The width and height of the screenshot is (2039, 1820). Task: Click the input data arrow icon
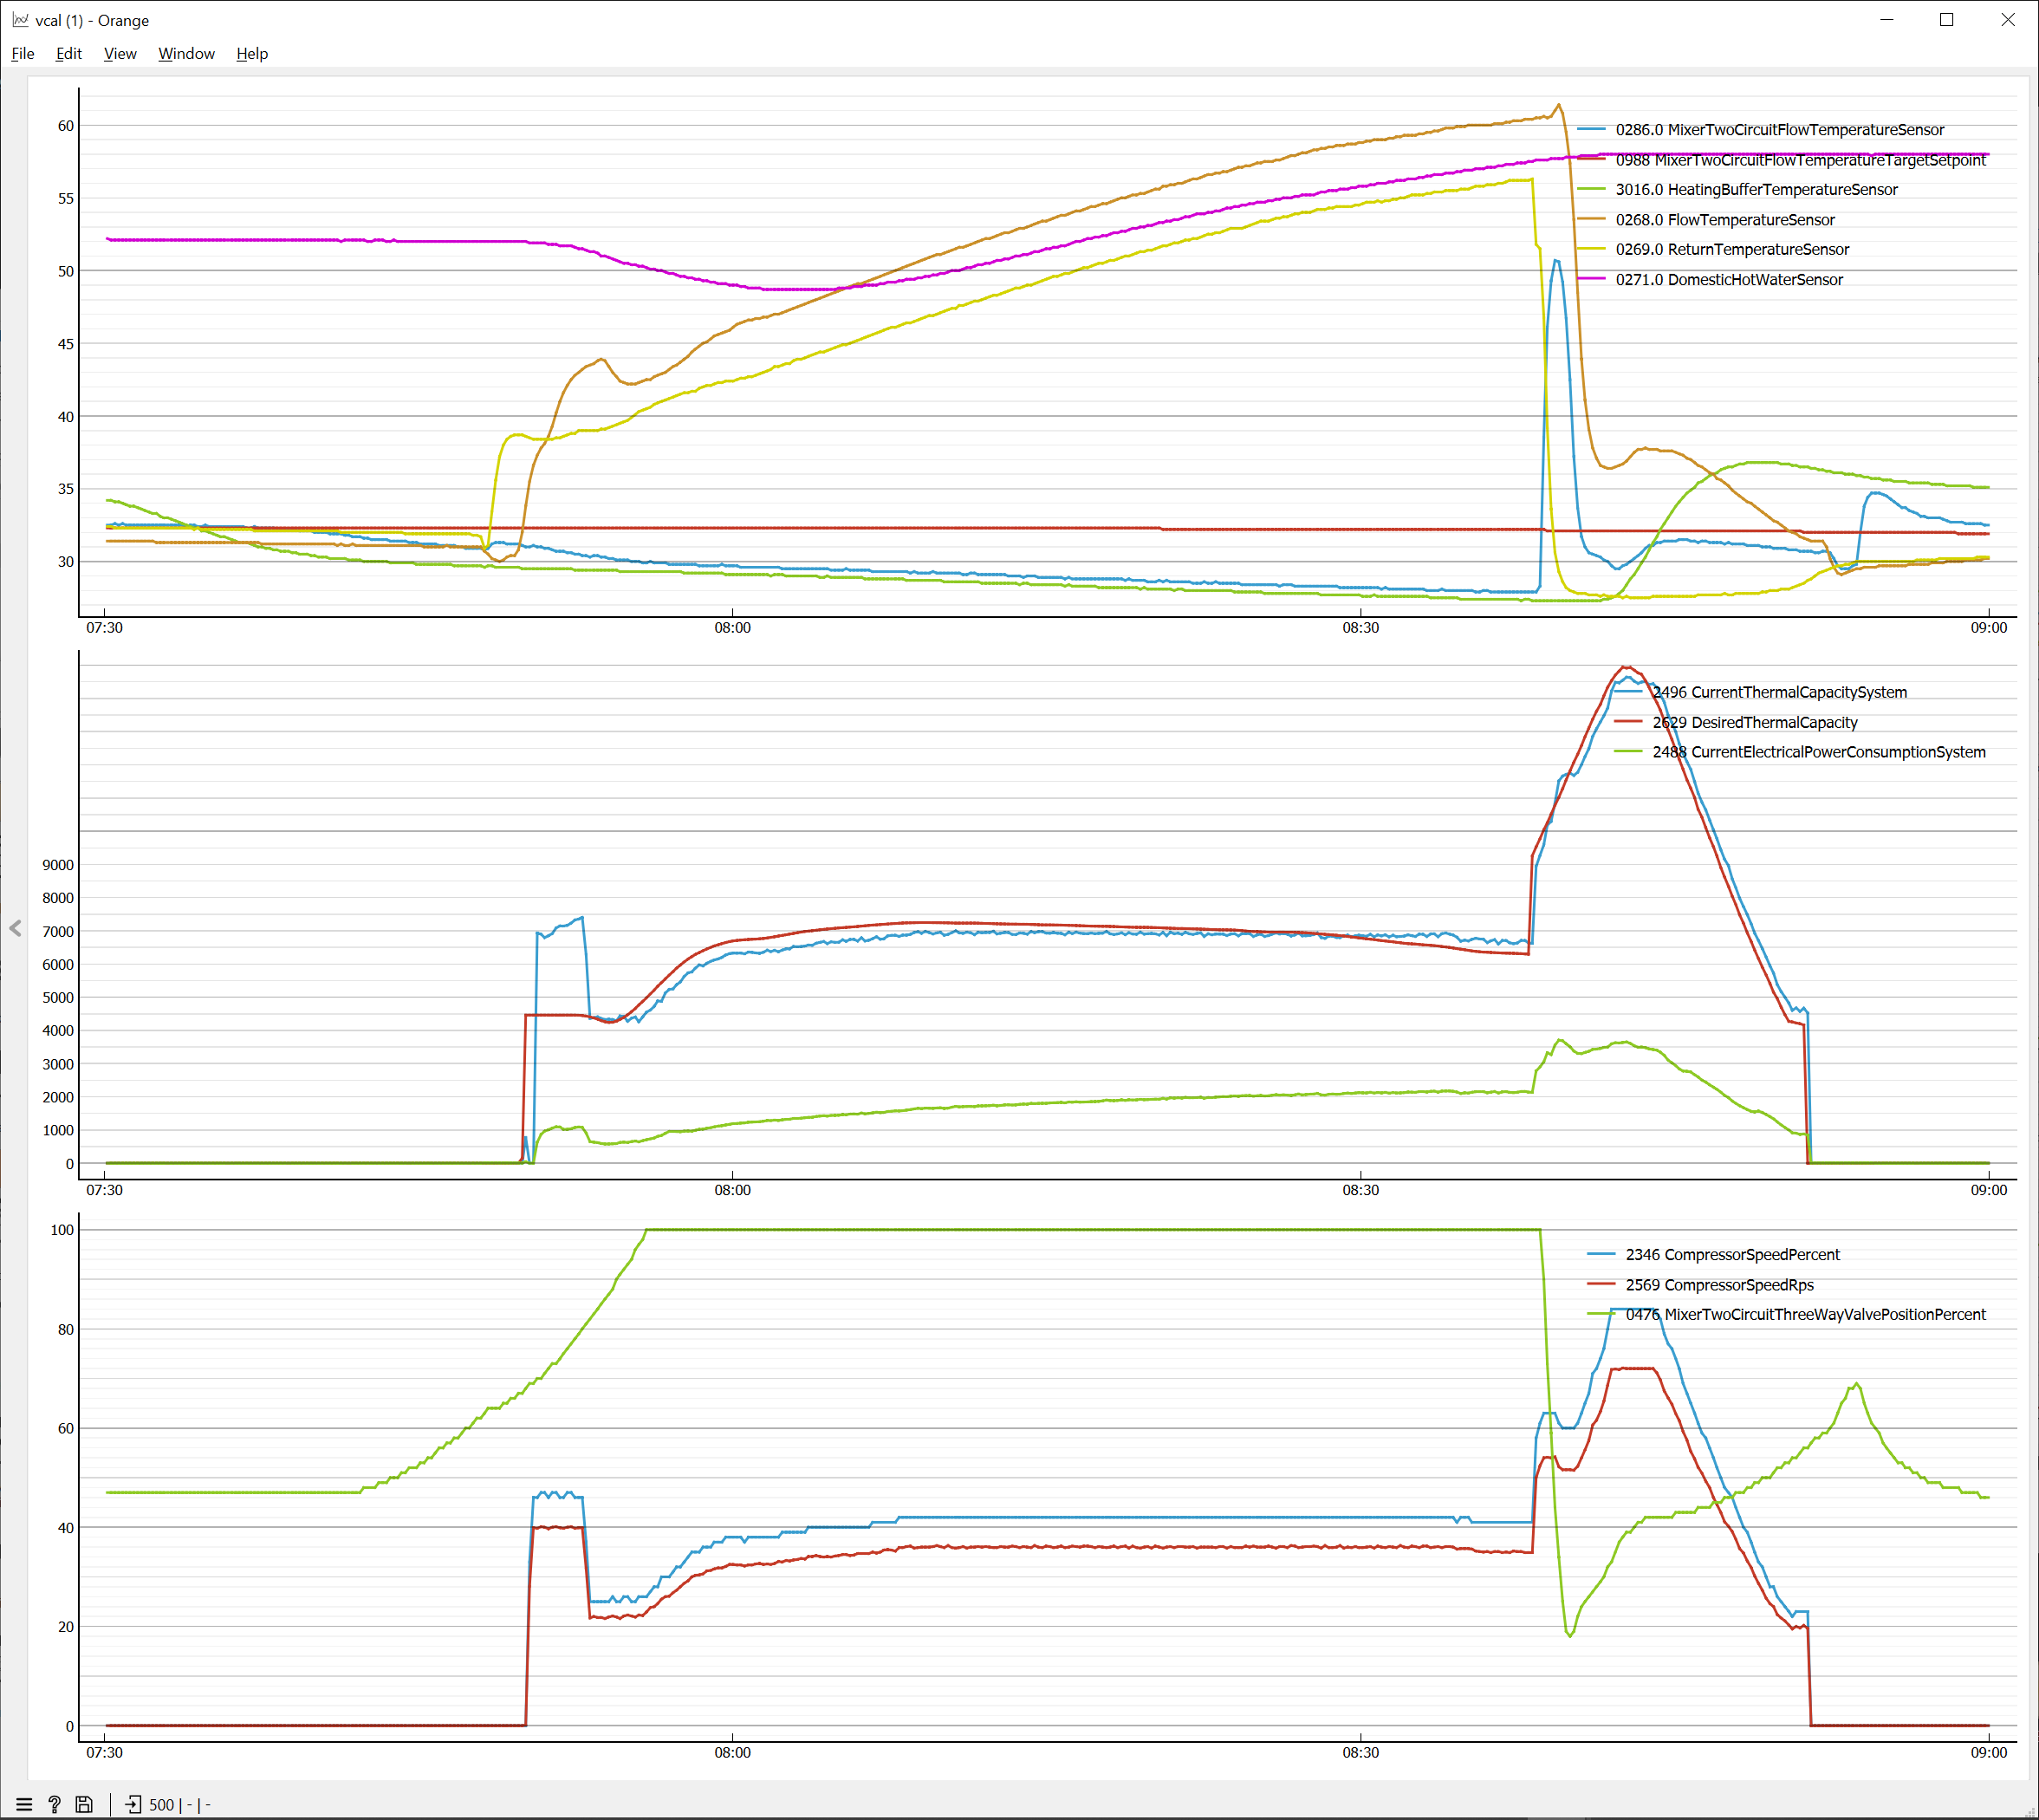click(x=133, y=1804)
